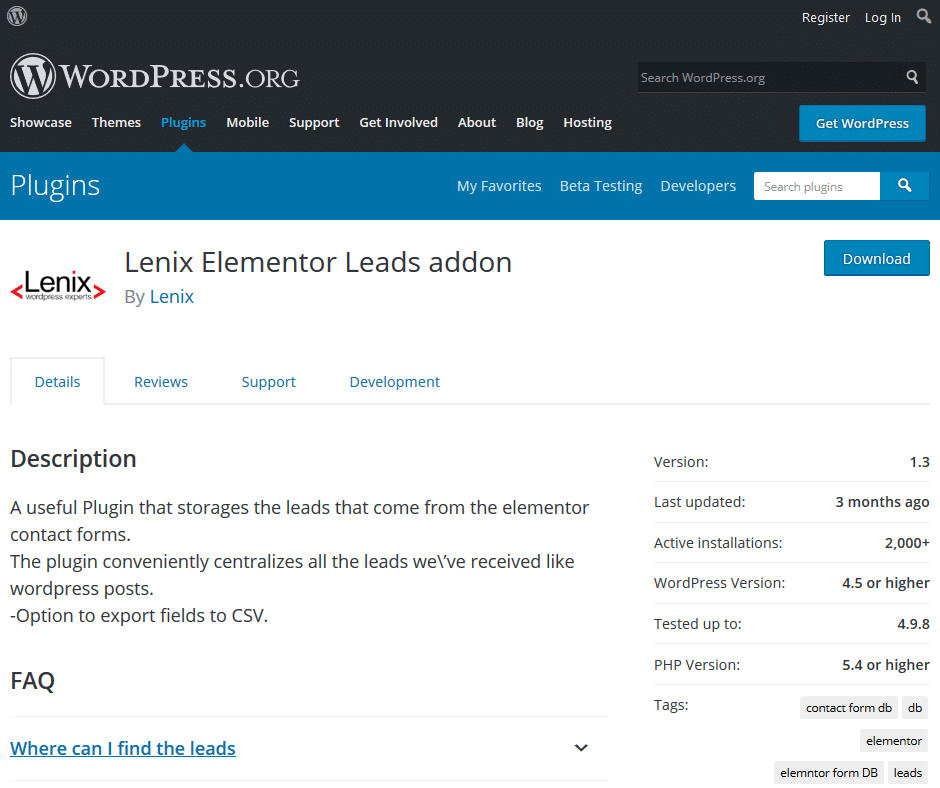Submit plugin search with blue magnifier button

[x=905, y=186]
